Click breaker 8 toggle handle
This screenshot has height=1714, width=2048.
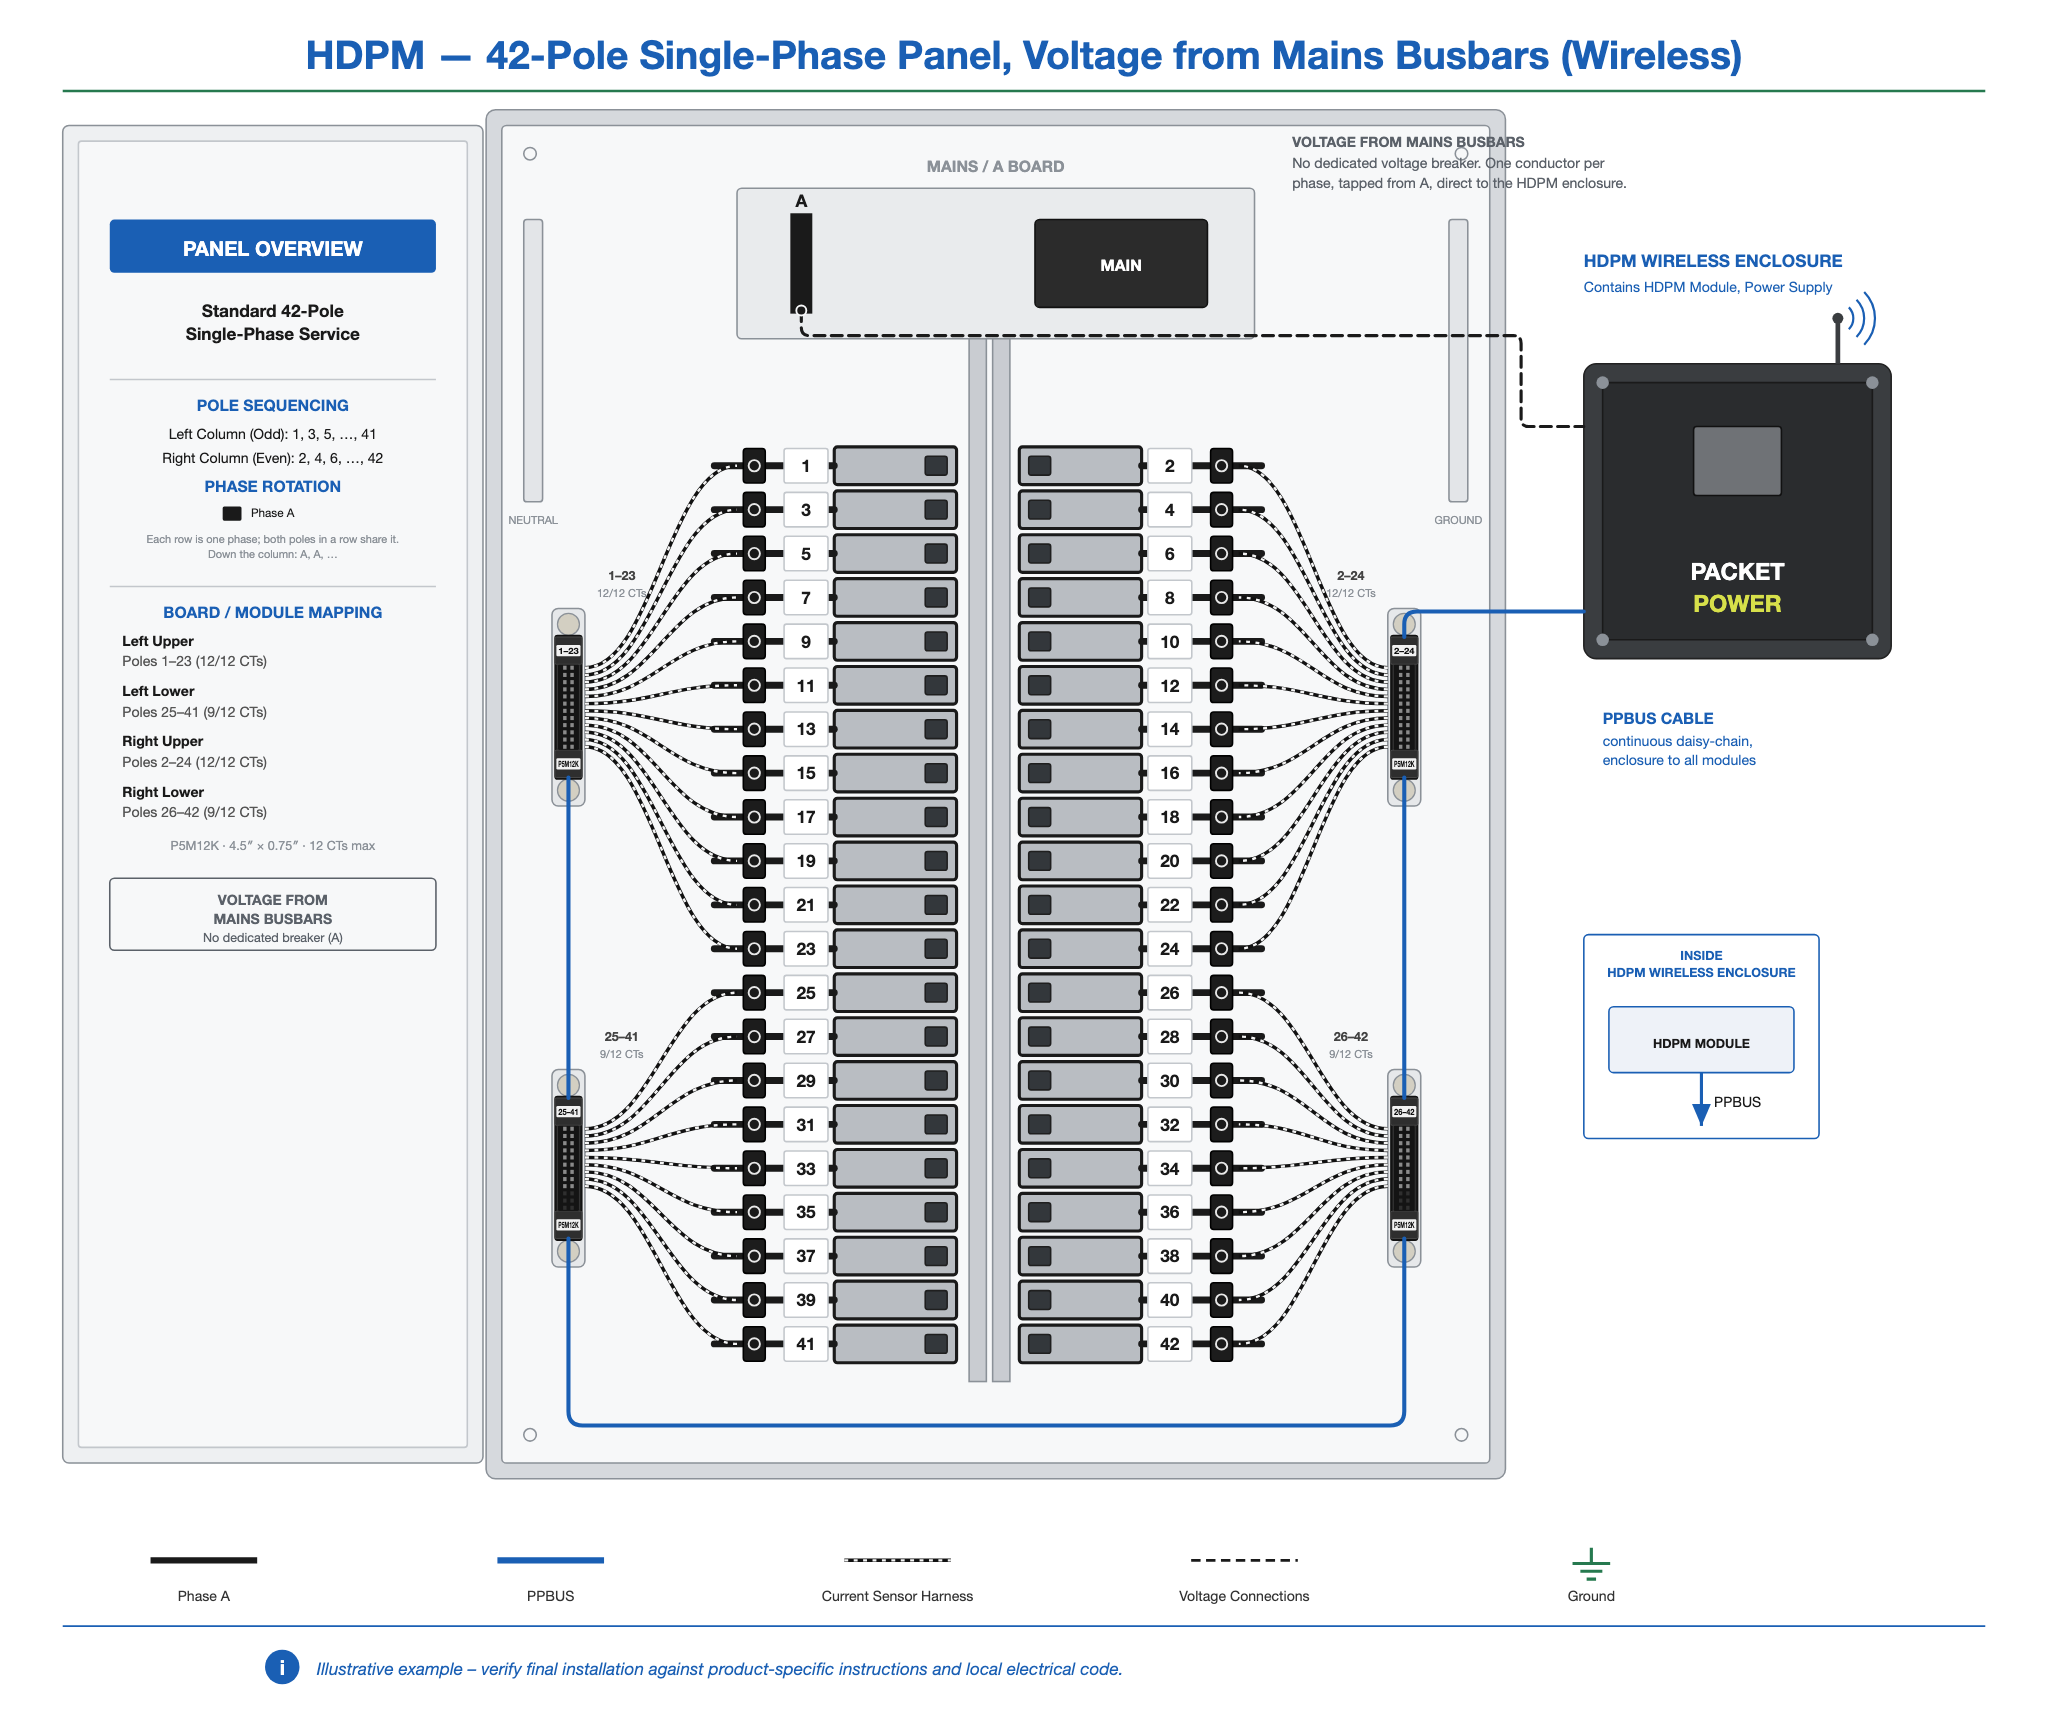(x=1040, y=598)
